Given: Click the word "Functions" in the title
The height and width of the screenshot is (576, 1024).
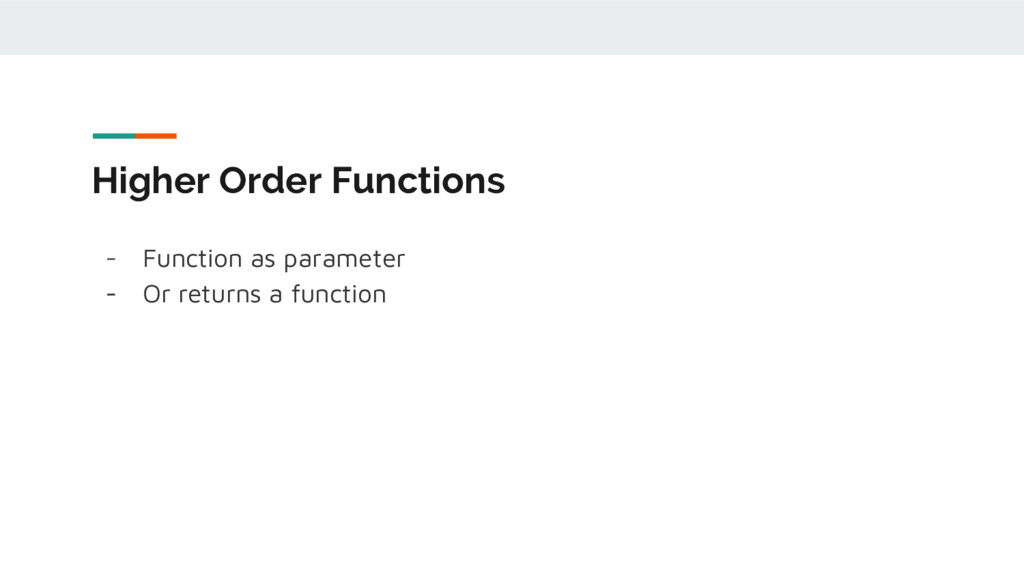Looking at the screenshot, I should pos(418,182).
